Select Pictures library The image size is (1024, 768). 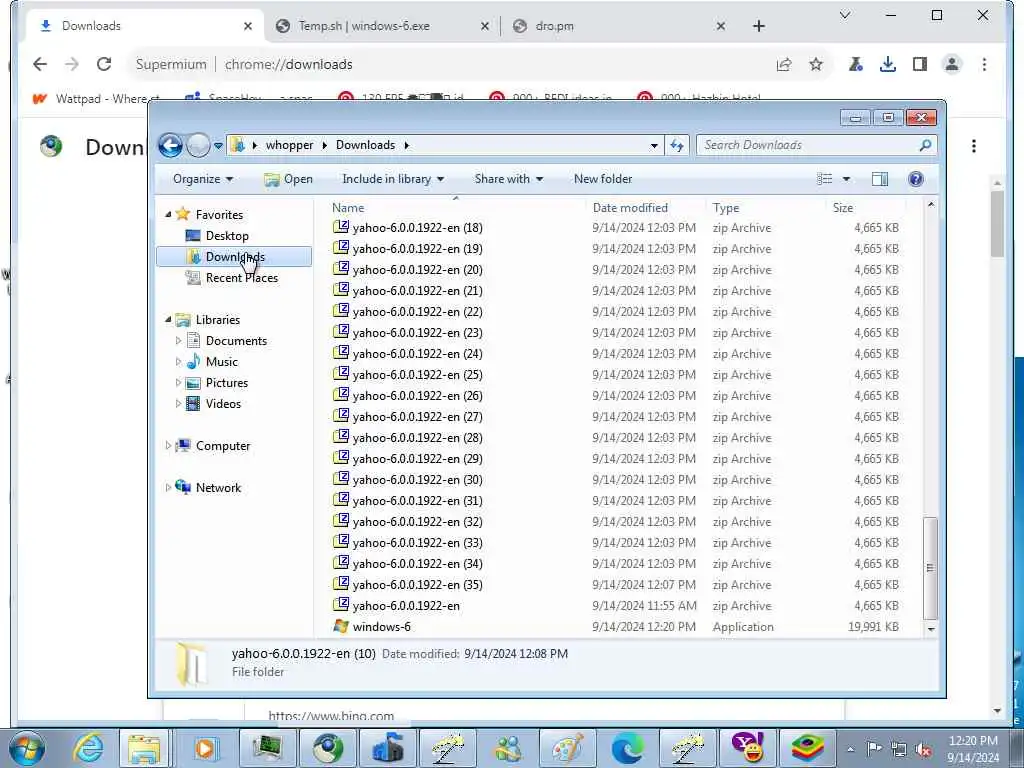pyautogui.click(x=226, y=383)
